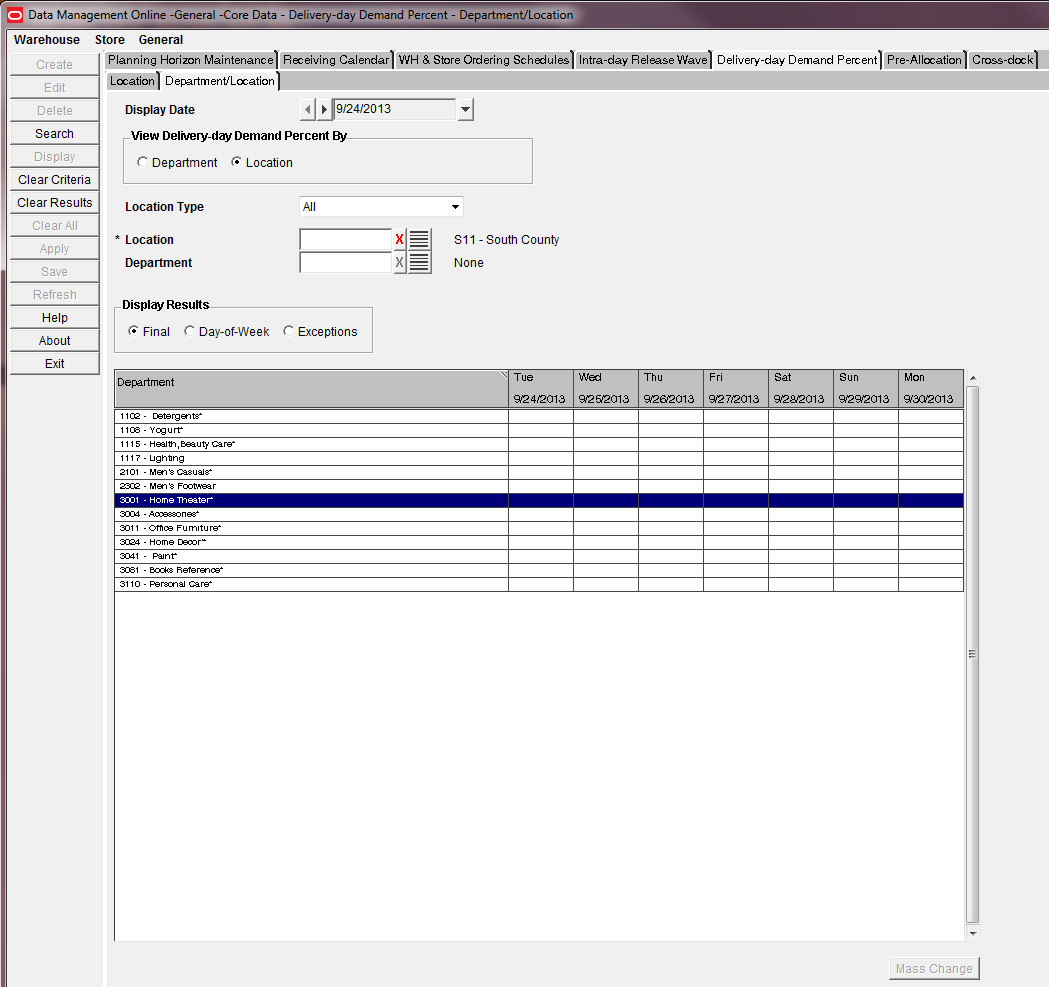Viewport: 1049px width, 987px height.
Task: Select row 3081 - Books Reference
Action: pos(539,571)
